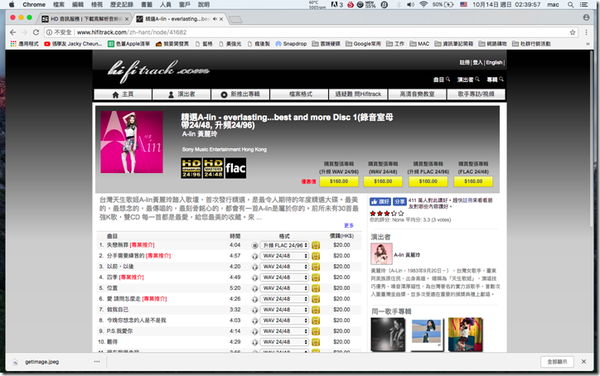
Task: Open the Home tab in site navigation
Action: pyautogui.click(x=122, y=94)
